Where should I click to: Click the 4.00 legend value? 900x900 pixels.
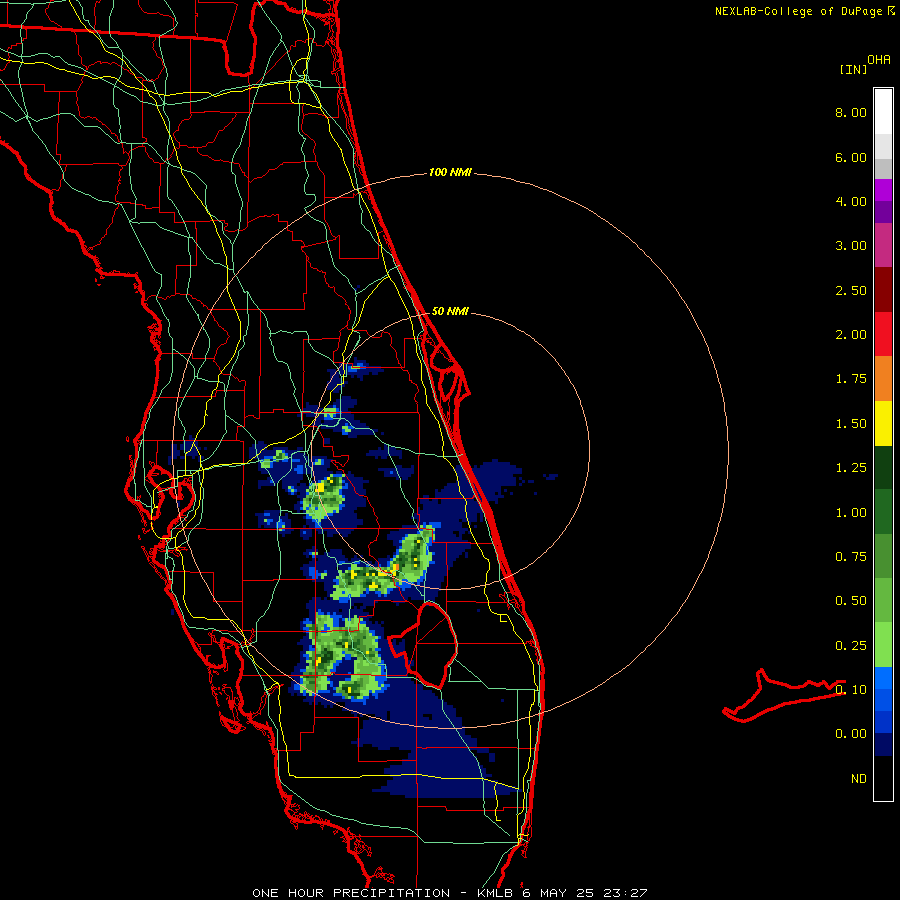pos(851,201)
